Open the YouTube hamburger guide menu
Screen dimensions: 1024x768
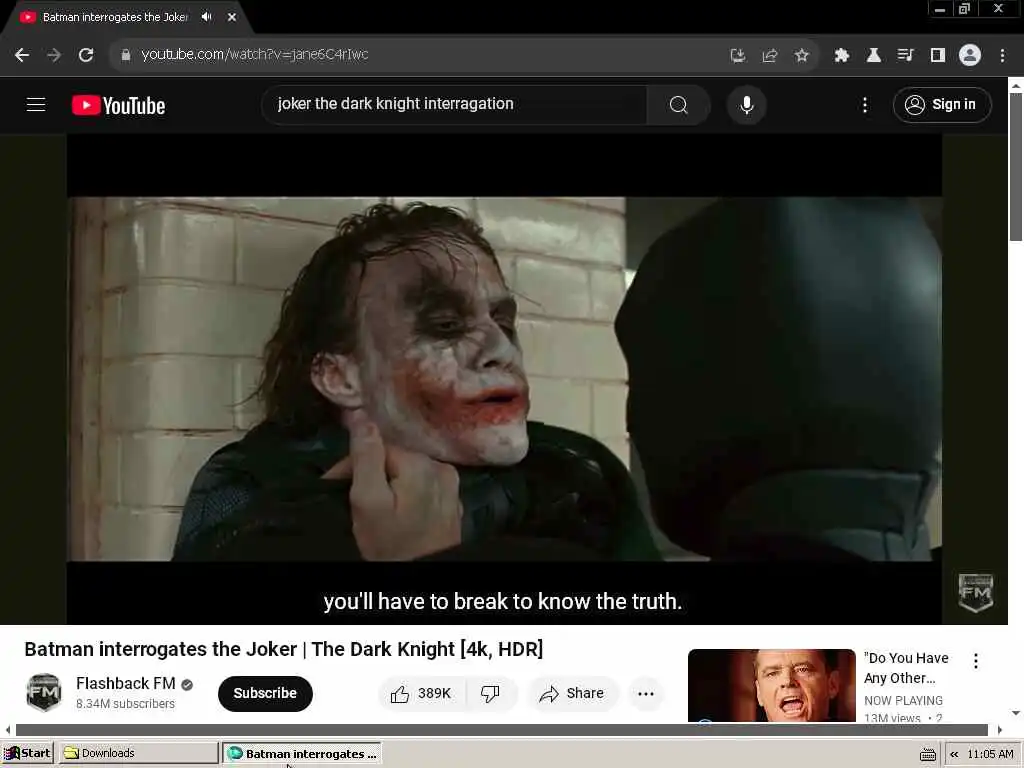pos(36,104)
